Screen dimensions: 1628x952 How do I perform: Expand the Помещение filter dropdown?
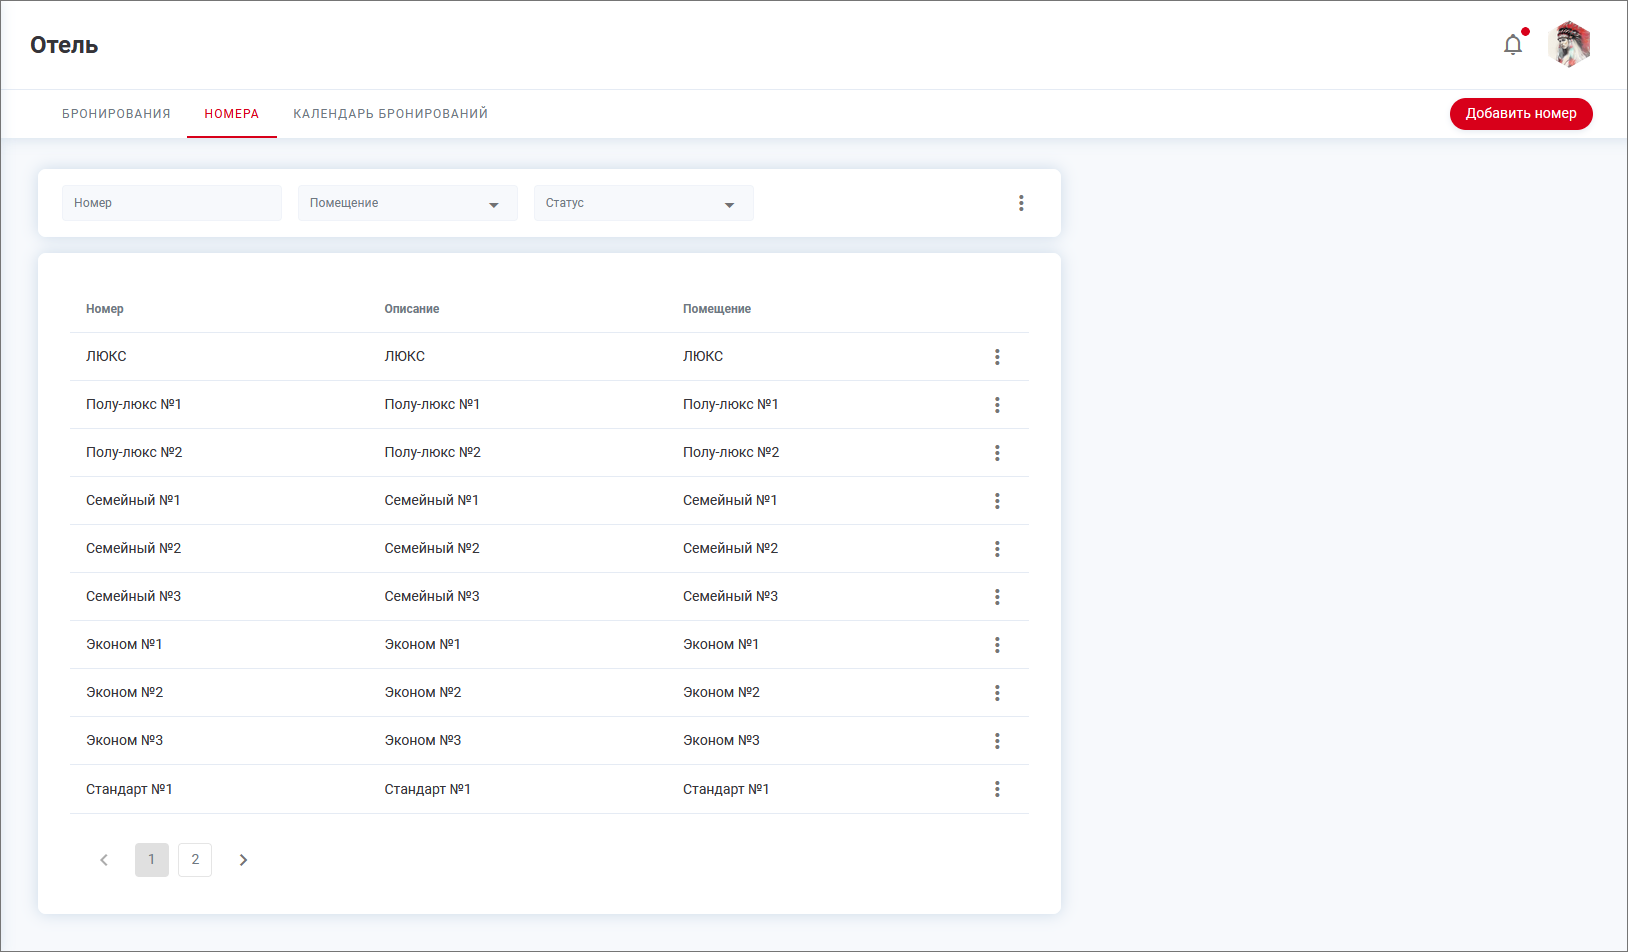pos(407,203)
